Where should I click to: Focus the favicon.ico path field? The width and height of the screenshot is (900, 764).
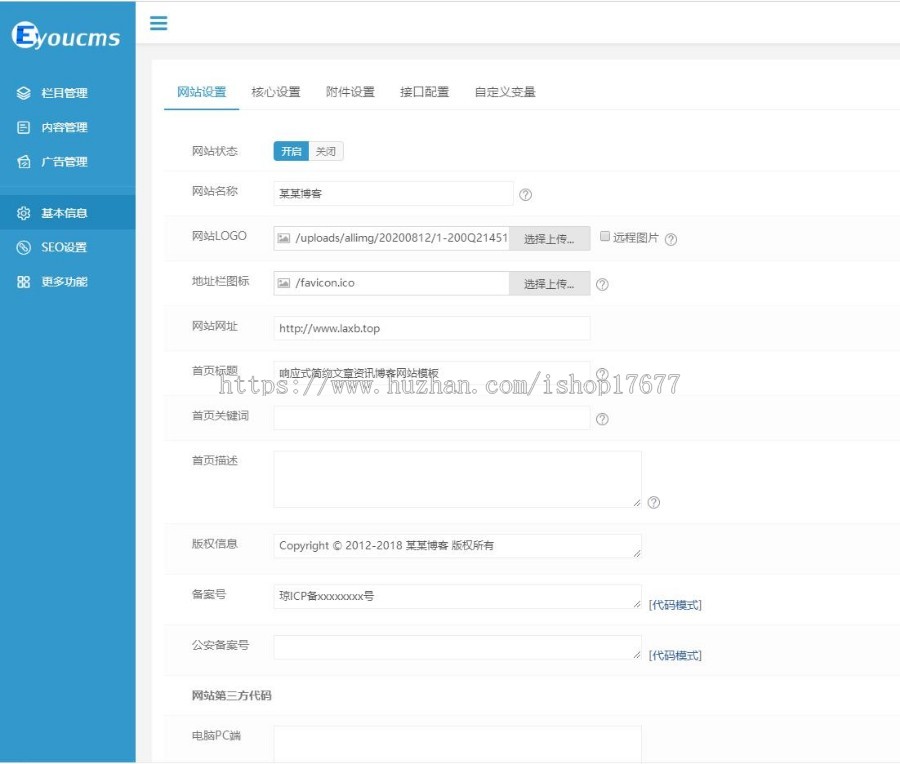tap(391, 283)
